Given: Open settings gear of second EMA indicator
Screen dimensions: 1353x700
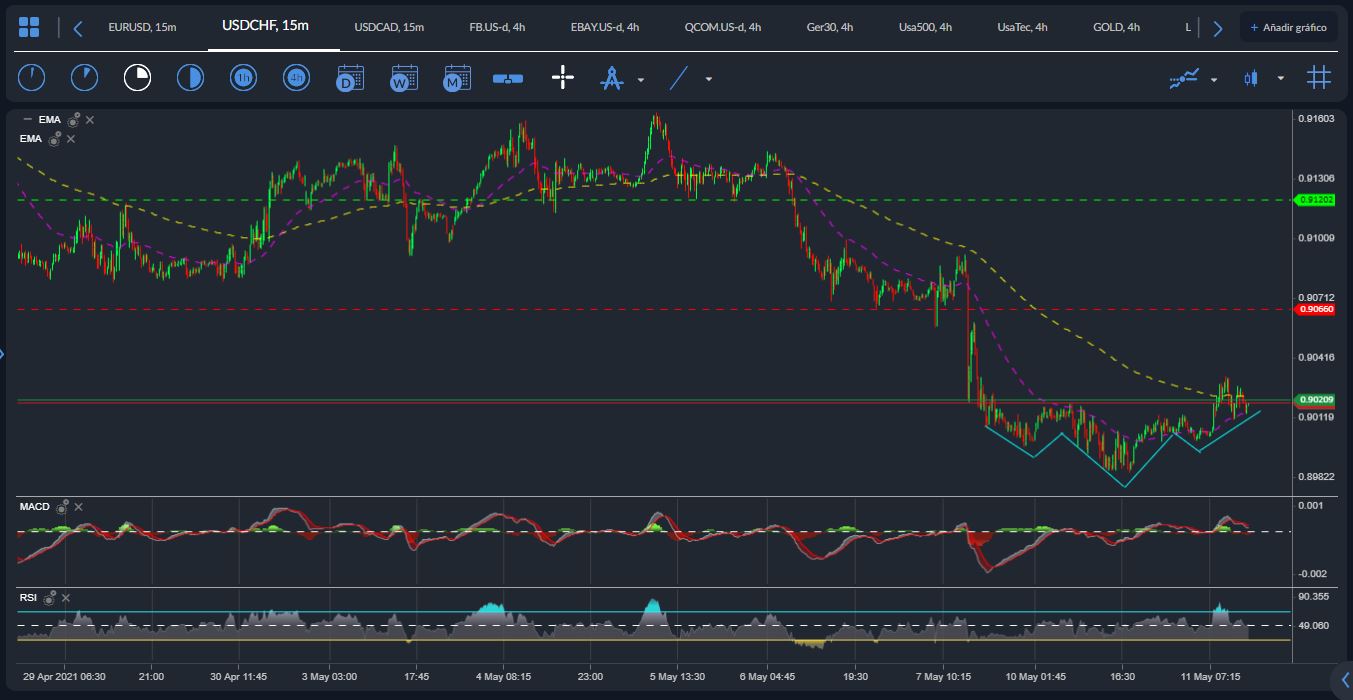Looking at the screenshot, I should click(x=56, y=139).
